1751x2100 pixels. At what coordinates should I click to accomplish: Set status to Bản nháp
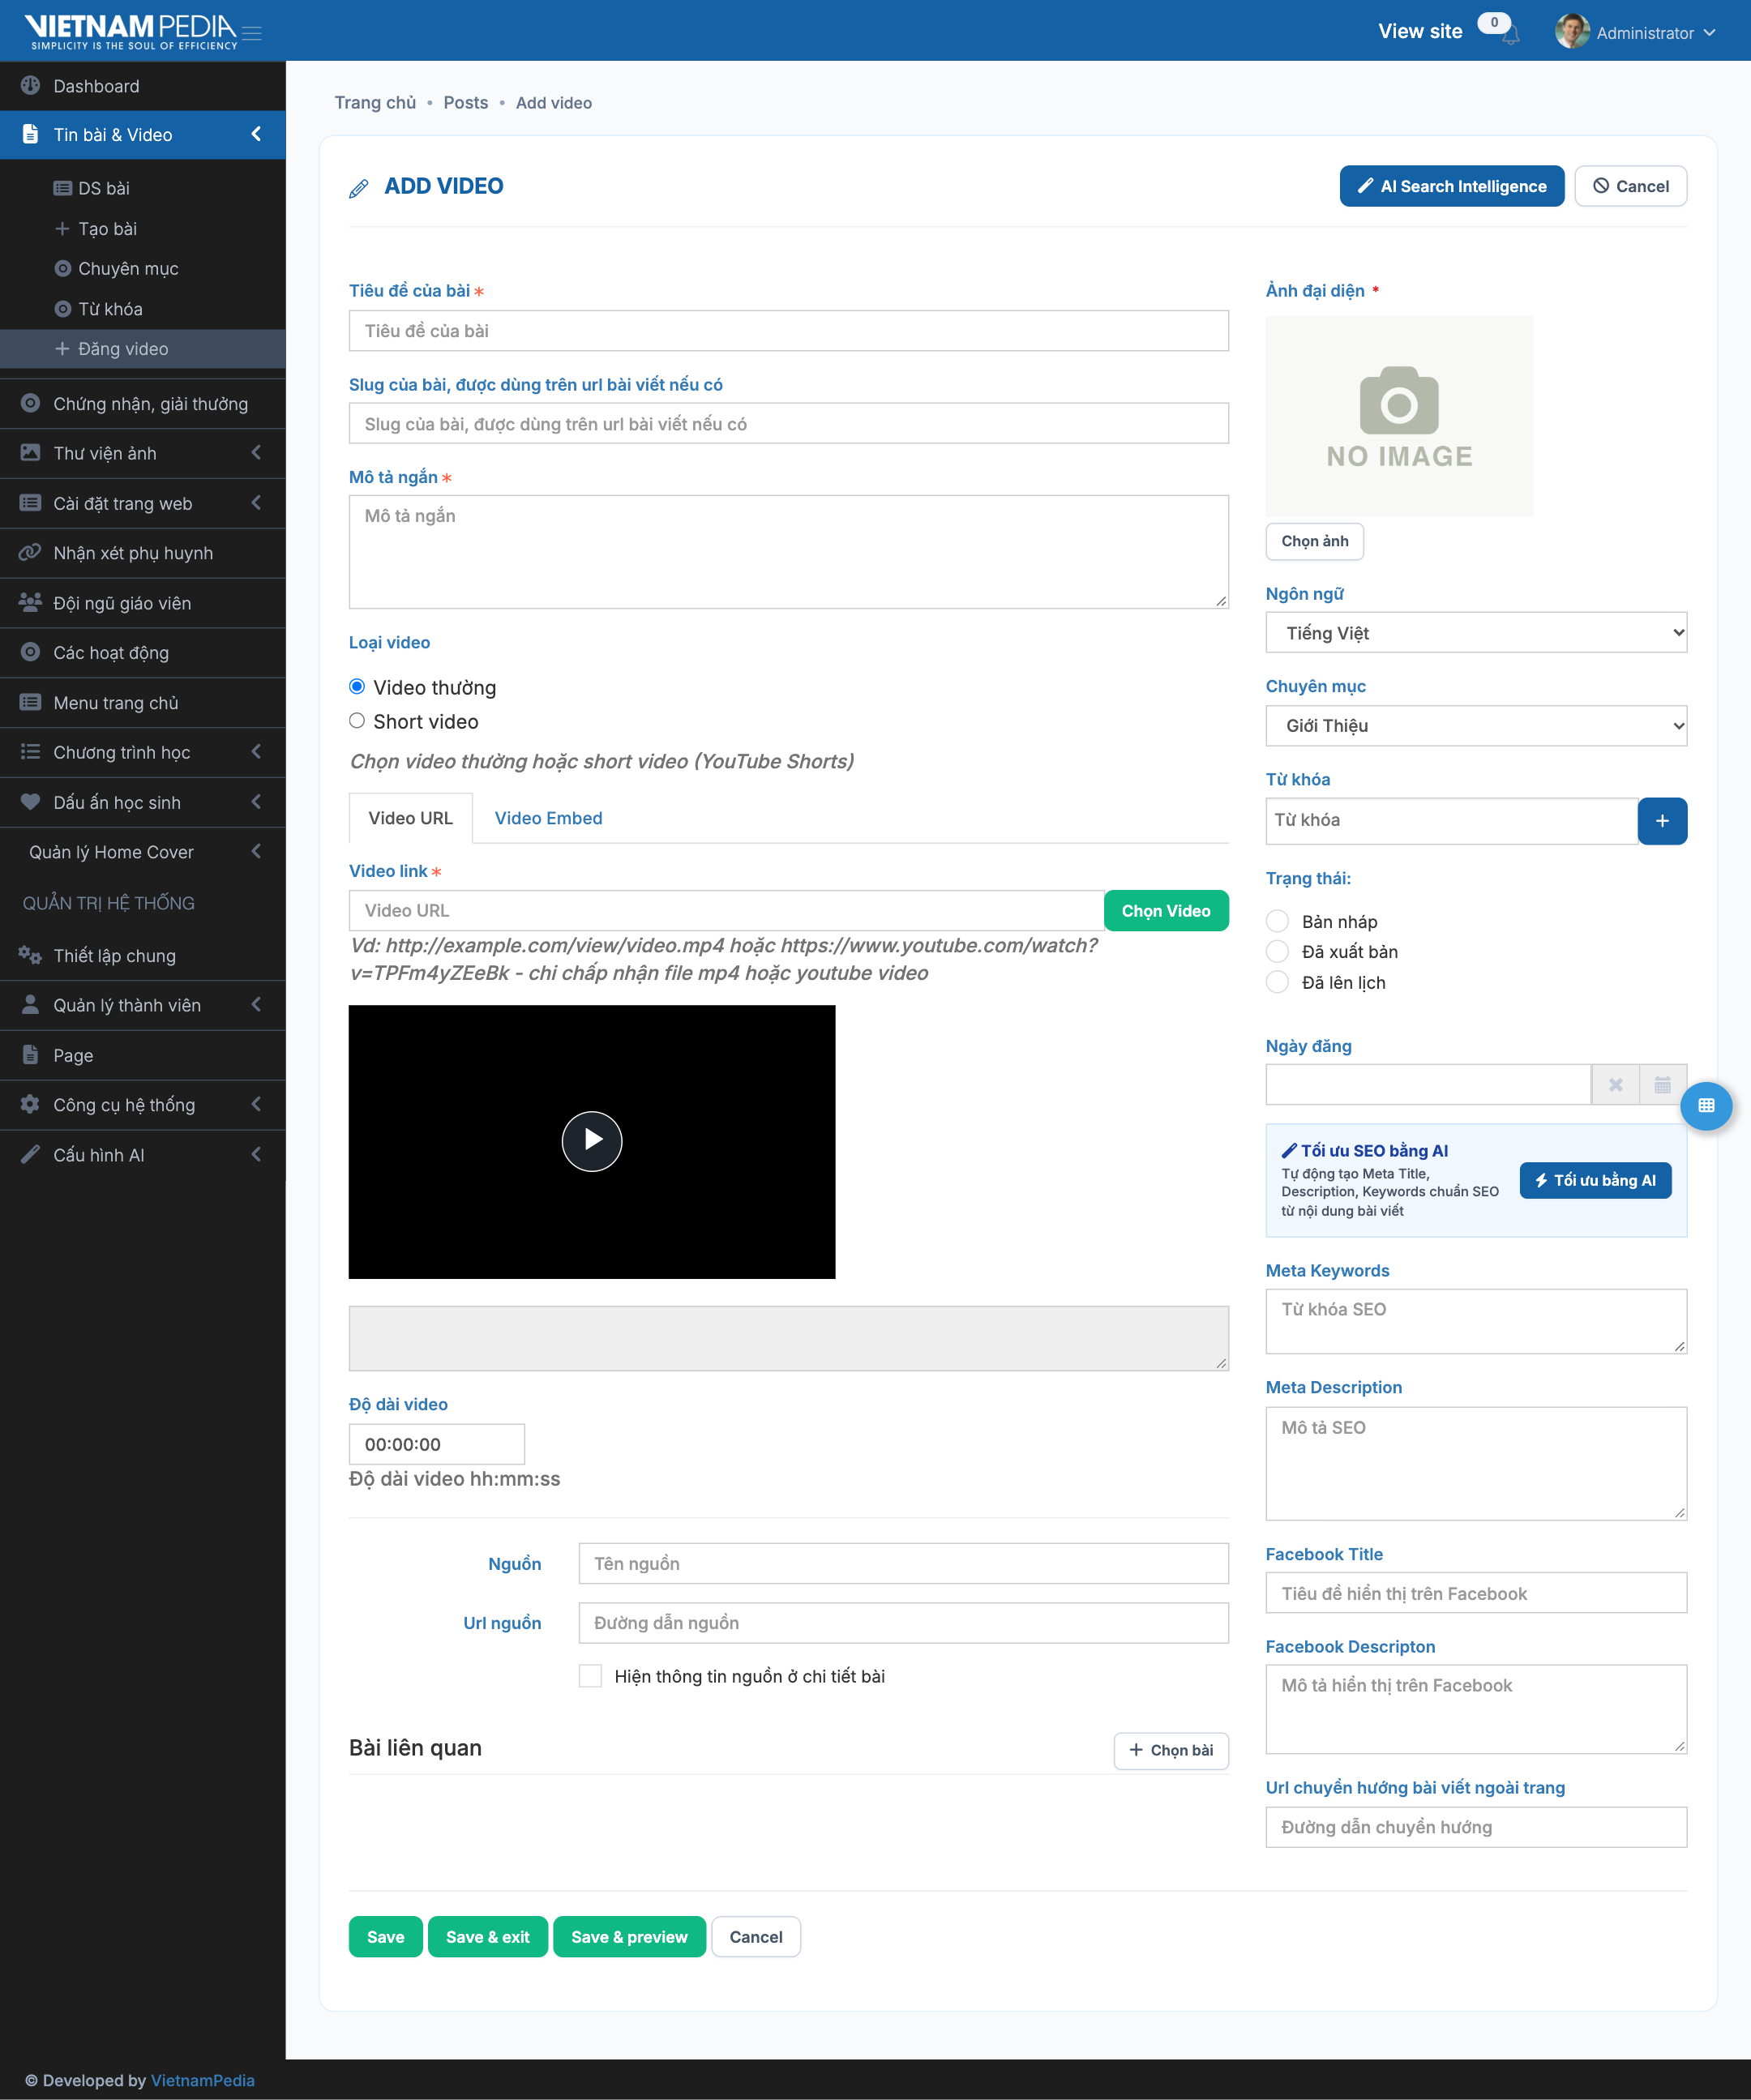[1277, 921]
